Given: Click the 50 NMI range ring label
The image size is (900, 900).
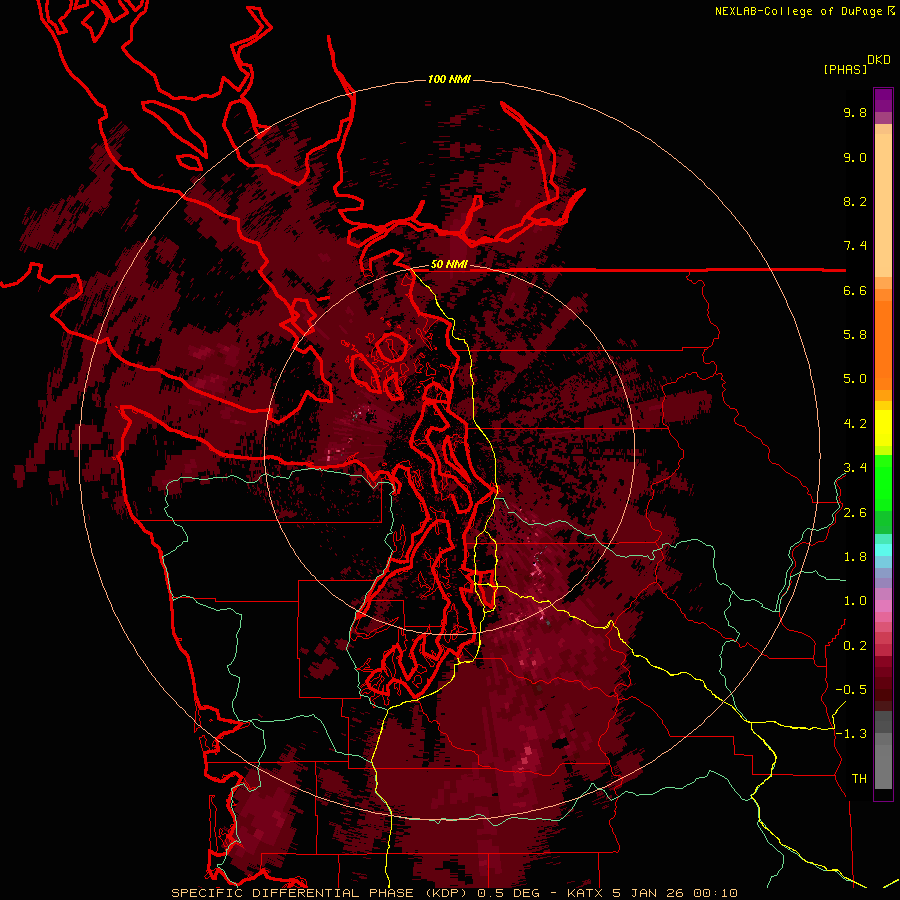Looking at the screenshot, I should [449, 265].
